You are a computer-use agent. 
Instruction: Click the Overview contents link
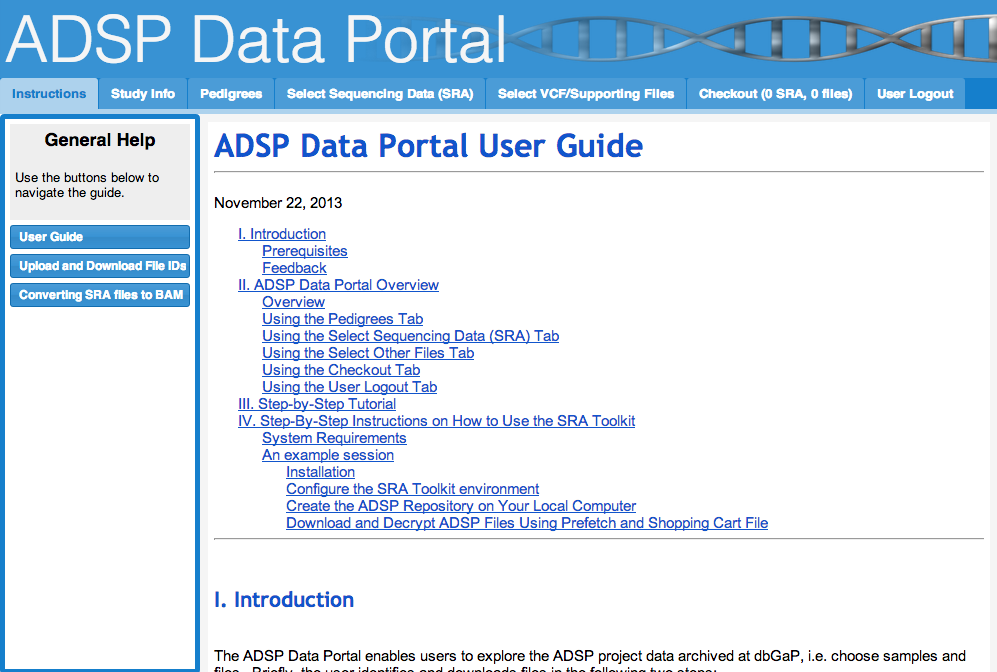[293, 302]
